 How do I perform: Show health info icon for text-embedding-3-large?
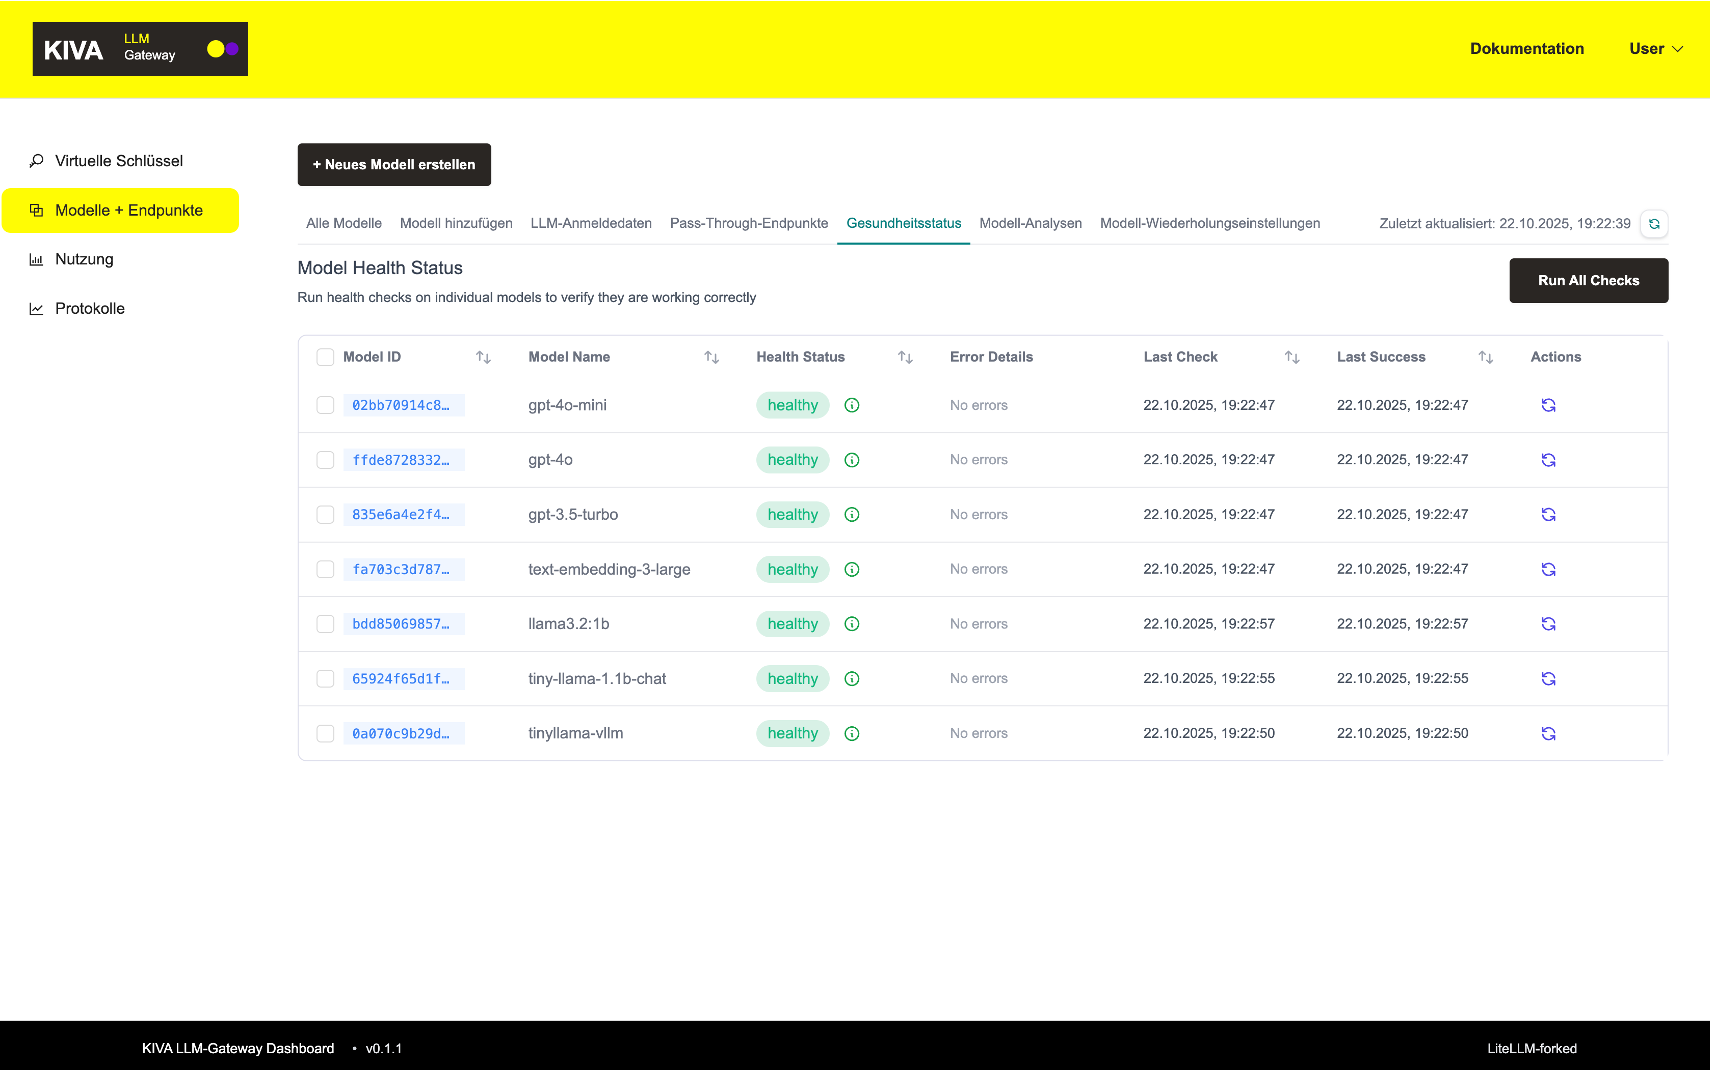tap(852, 569)
